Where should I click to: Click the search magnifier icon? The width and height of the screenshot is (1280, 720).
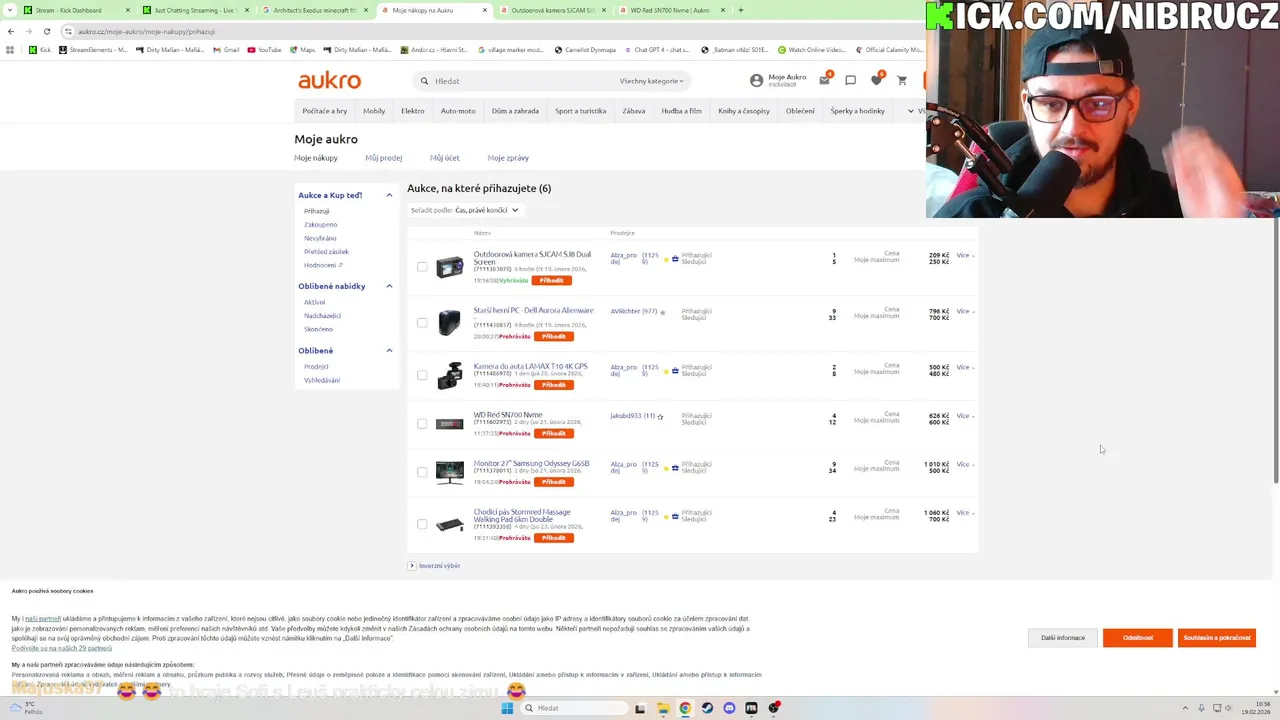tap(424, 81)
